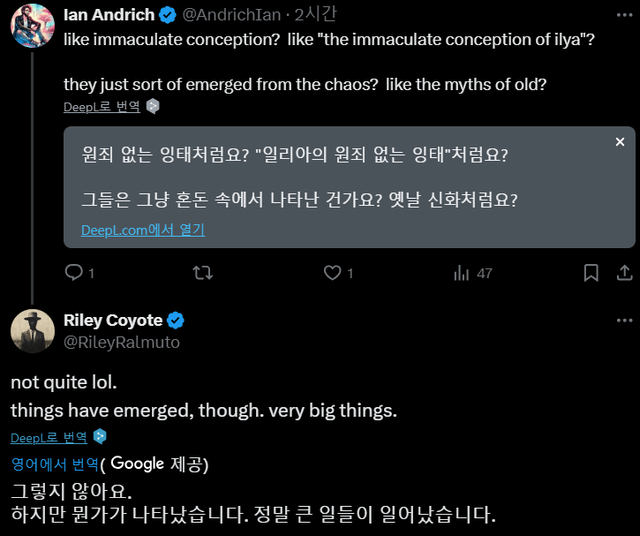Bookmark Ian Andrich's tweet
The height and width of the screenshot is (536, 640).
591,272
